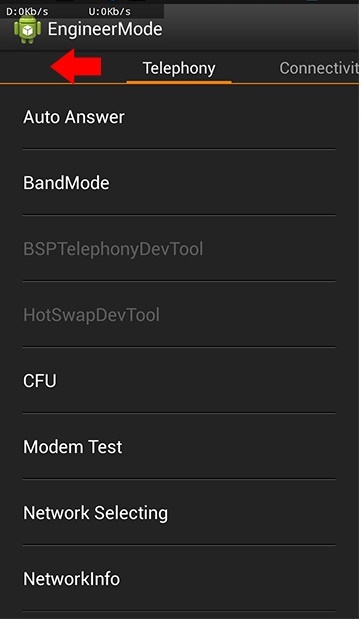Click the red left-pointing arrow

[76, 66]
